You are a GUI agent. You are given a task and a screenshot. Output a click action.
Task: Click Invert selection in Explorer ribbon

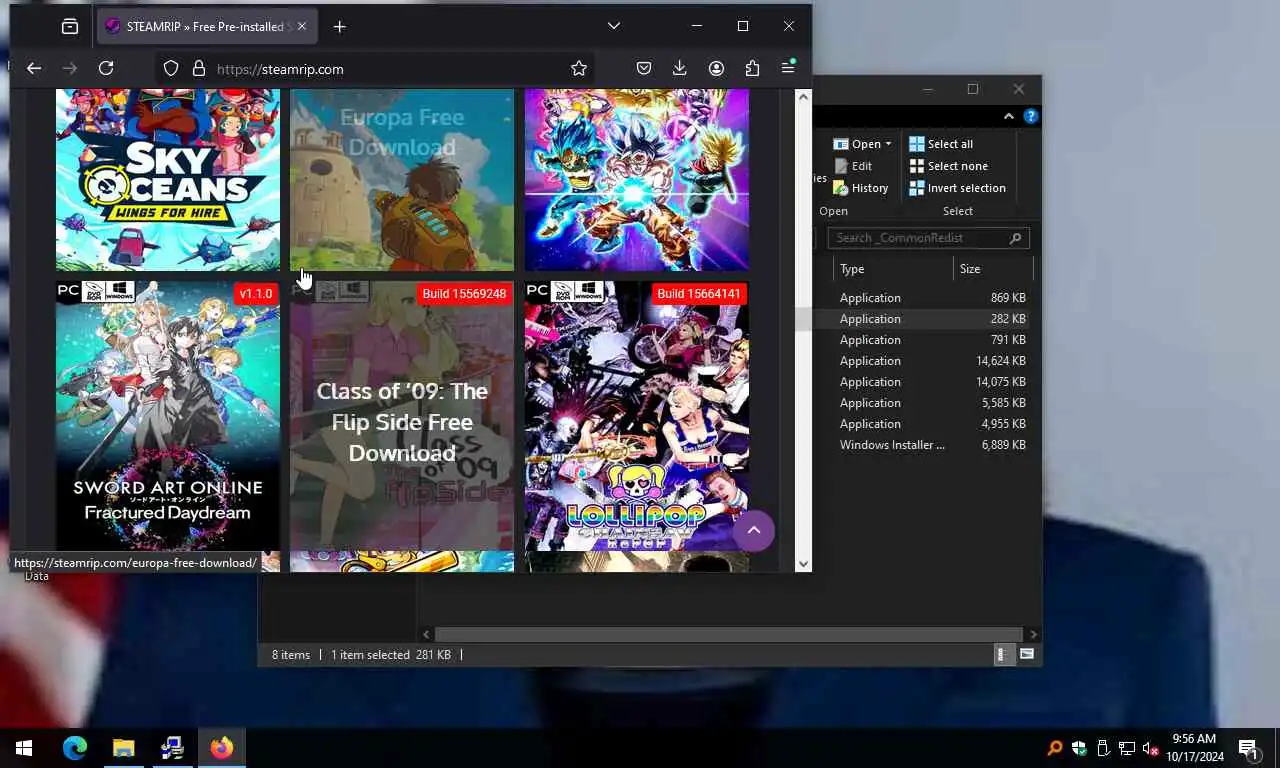coord(957,188)
